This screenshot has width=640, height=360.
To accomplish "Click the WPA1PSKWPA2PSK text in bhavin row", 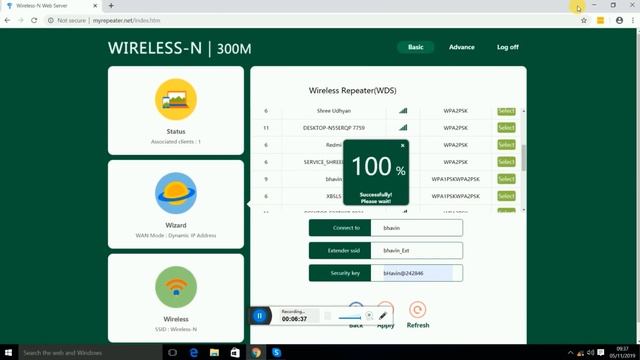I will (x=456, y=179).
